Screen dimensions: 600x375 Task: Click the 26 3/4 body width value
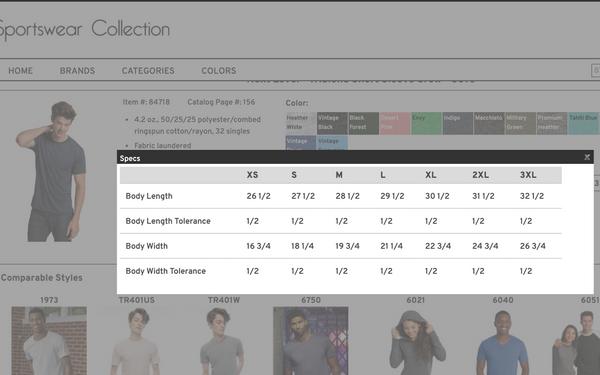coord(532,246)
